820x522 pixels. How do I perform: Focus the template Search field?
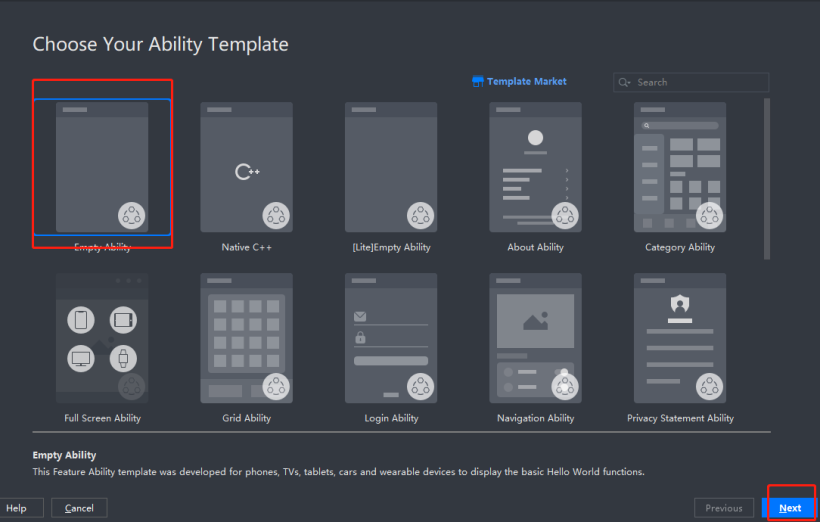[x=691, y=82]
